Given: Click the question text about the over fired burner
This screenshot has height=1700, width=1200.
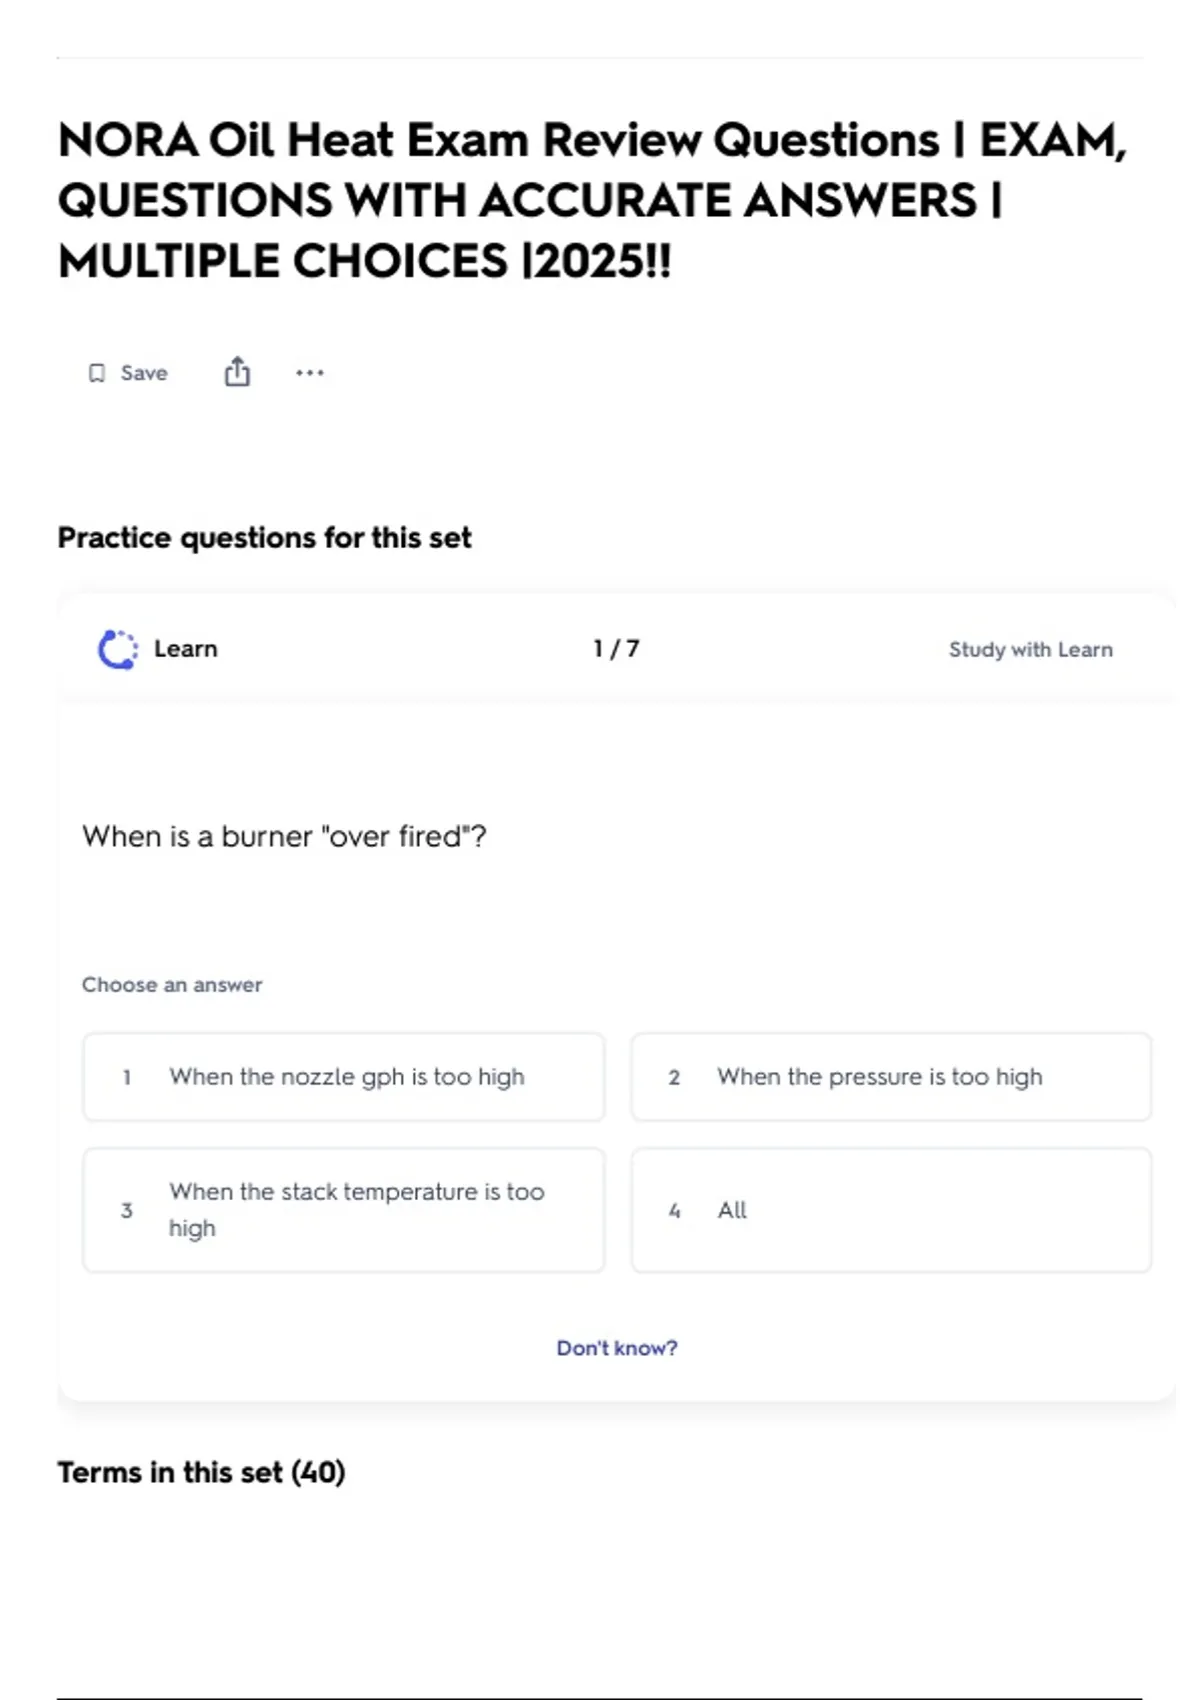Looking at the screenshot, I should (x=284, y=836).
